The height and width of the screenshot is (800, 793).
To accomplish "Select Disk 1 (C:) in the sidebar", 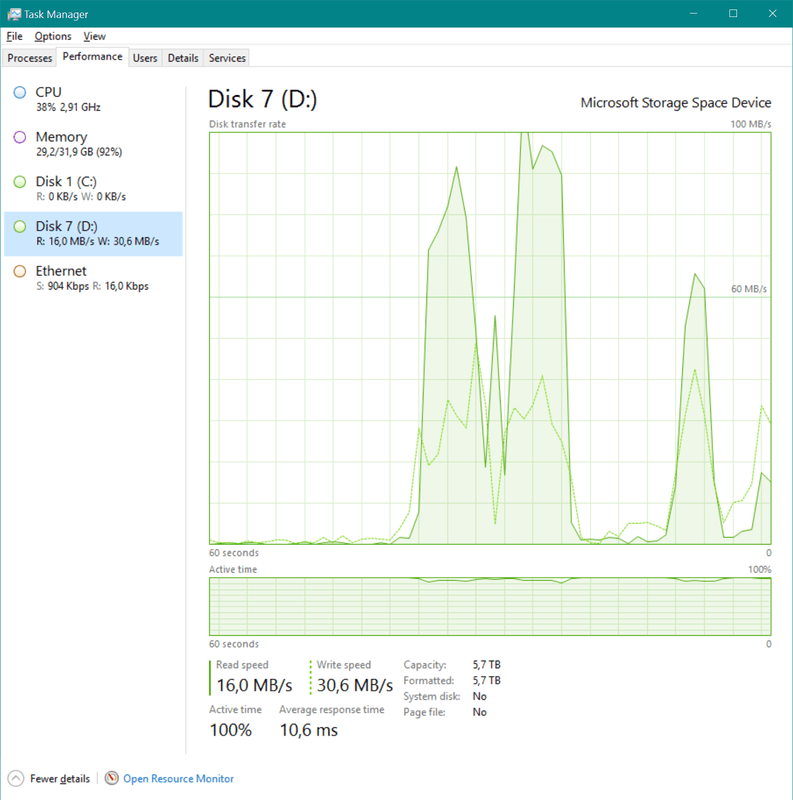I will pos(93,189).
